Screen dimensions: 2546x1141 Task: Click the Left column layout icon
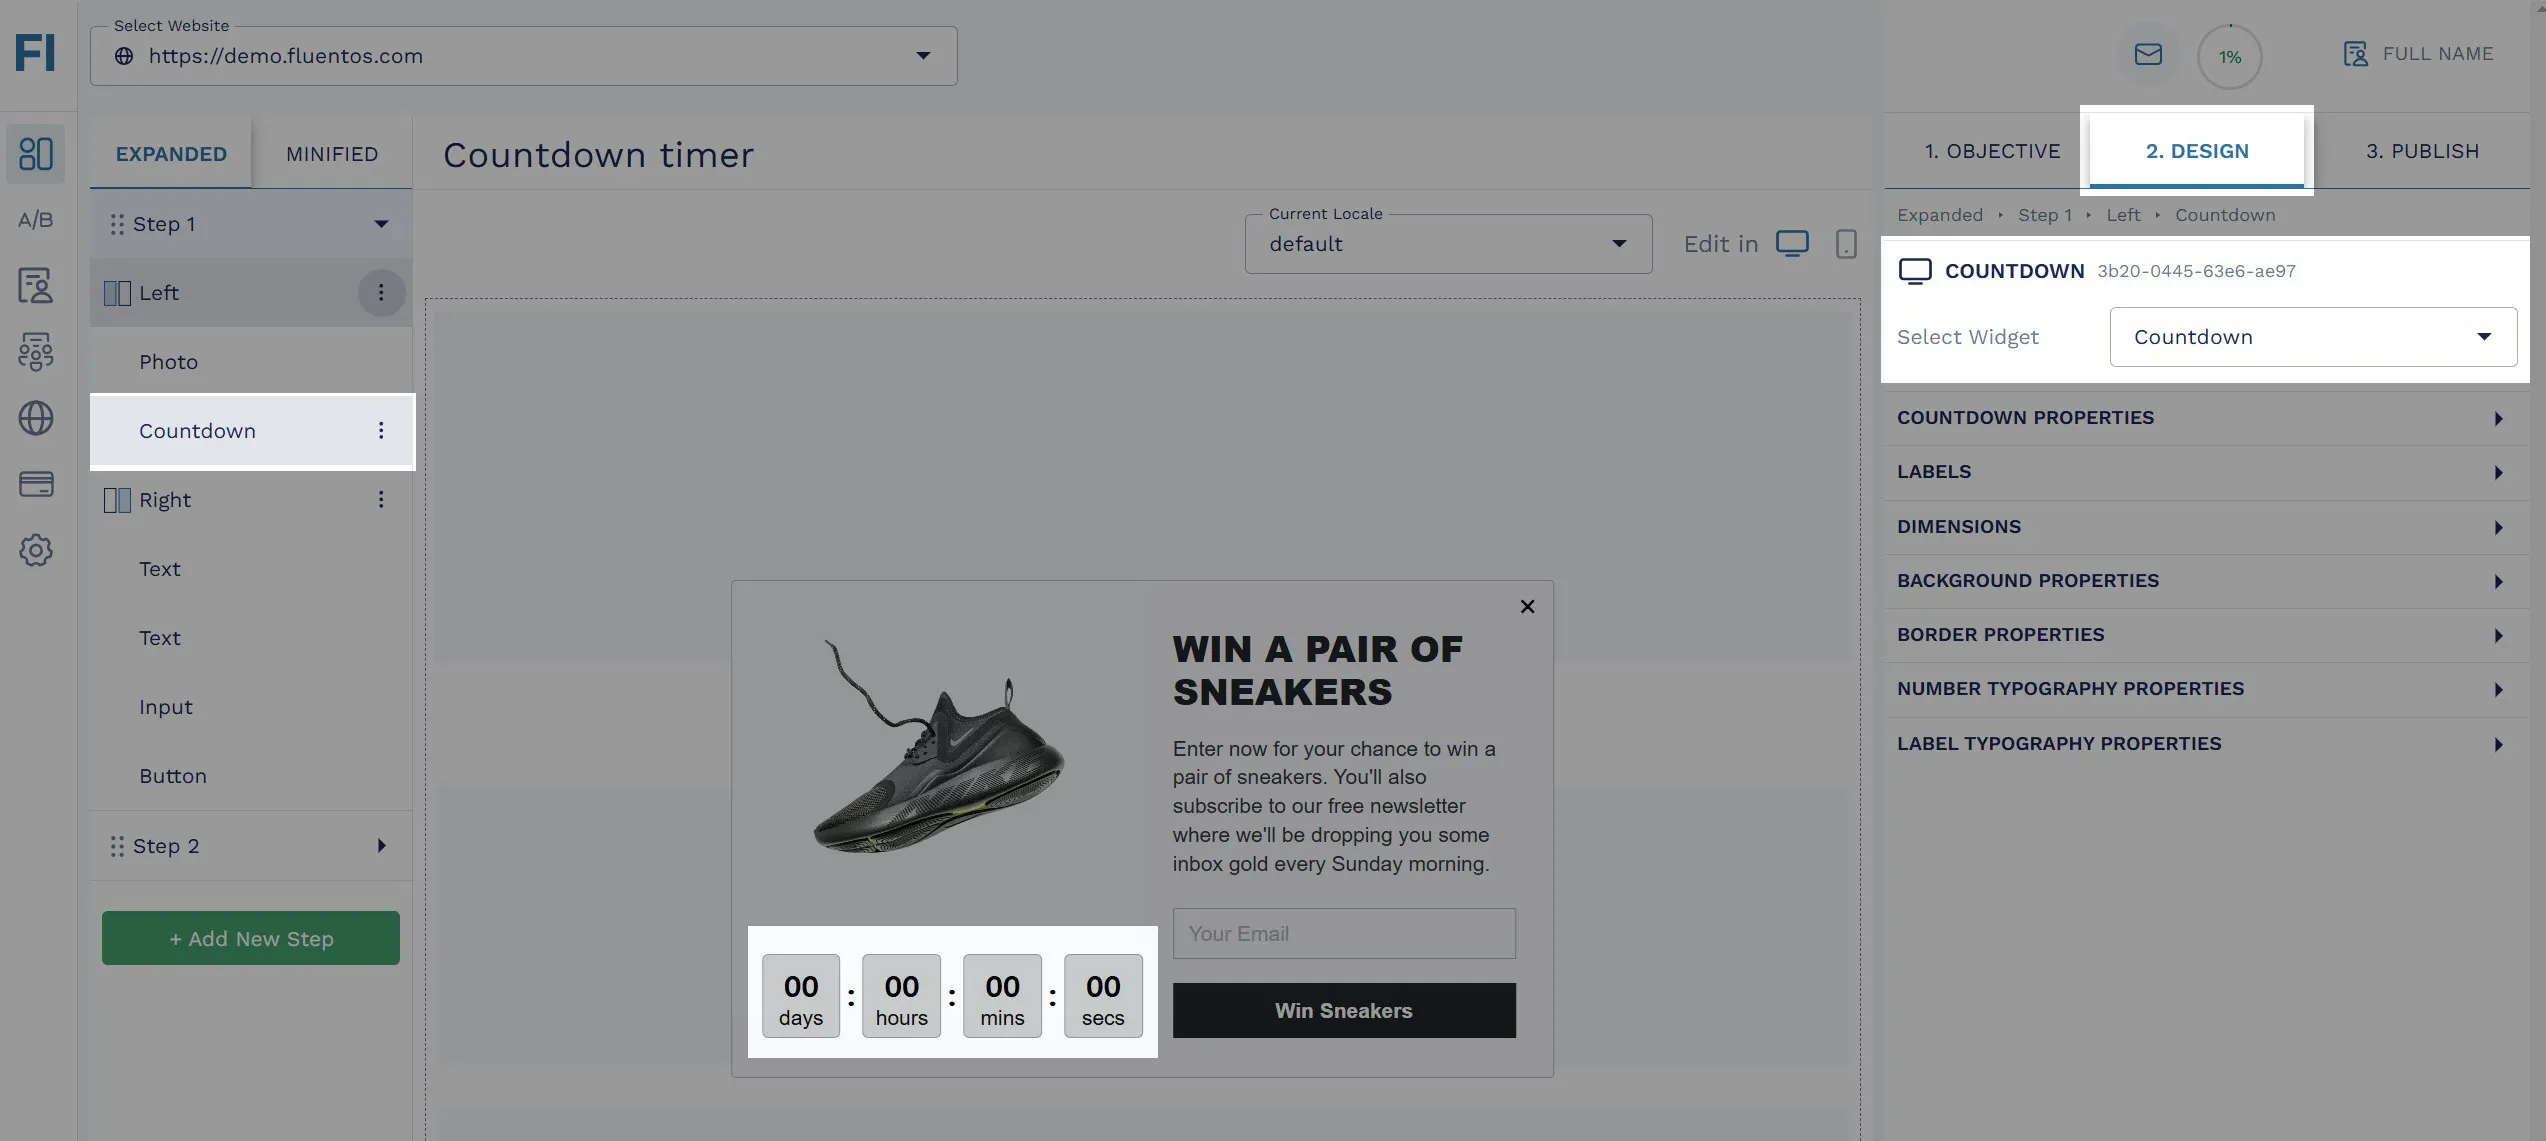click(x=117, y=293)
